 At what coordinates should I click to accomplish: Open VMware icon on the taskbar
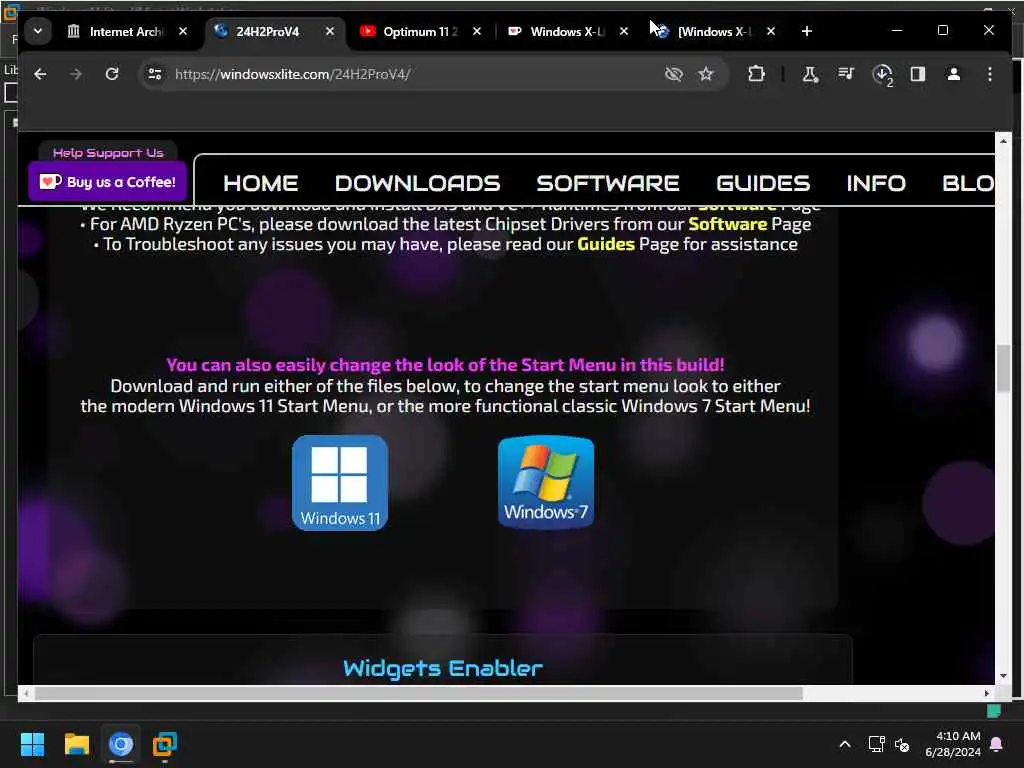coord(165,744)
